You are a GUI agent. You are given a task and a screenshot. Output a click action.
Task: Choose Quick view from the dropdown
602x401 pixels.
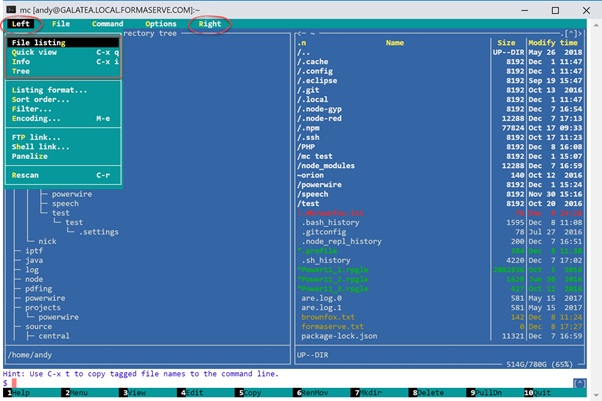[x=34, y=52]
